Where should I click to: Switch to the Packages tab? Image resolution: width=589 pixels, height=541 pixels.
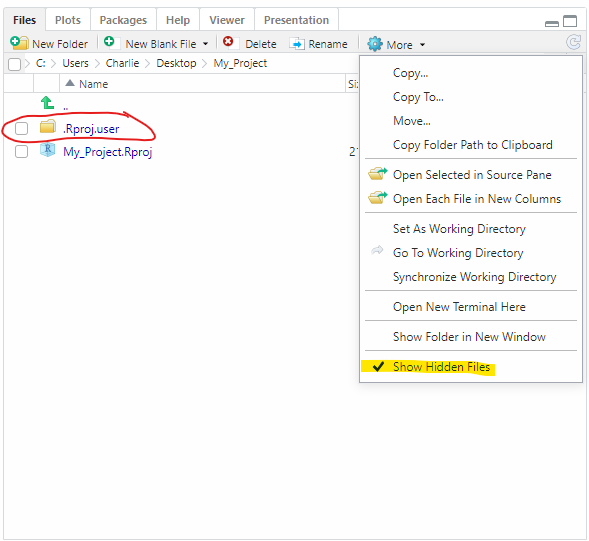[x=123, y=20]
